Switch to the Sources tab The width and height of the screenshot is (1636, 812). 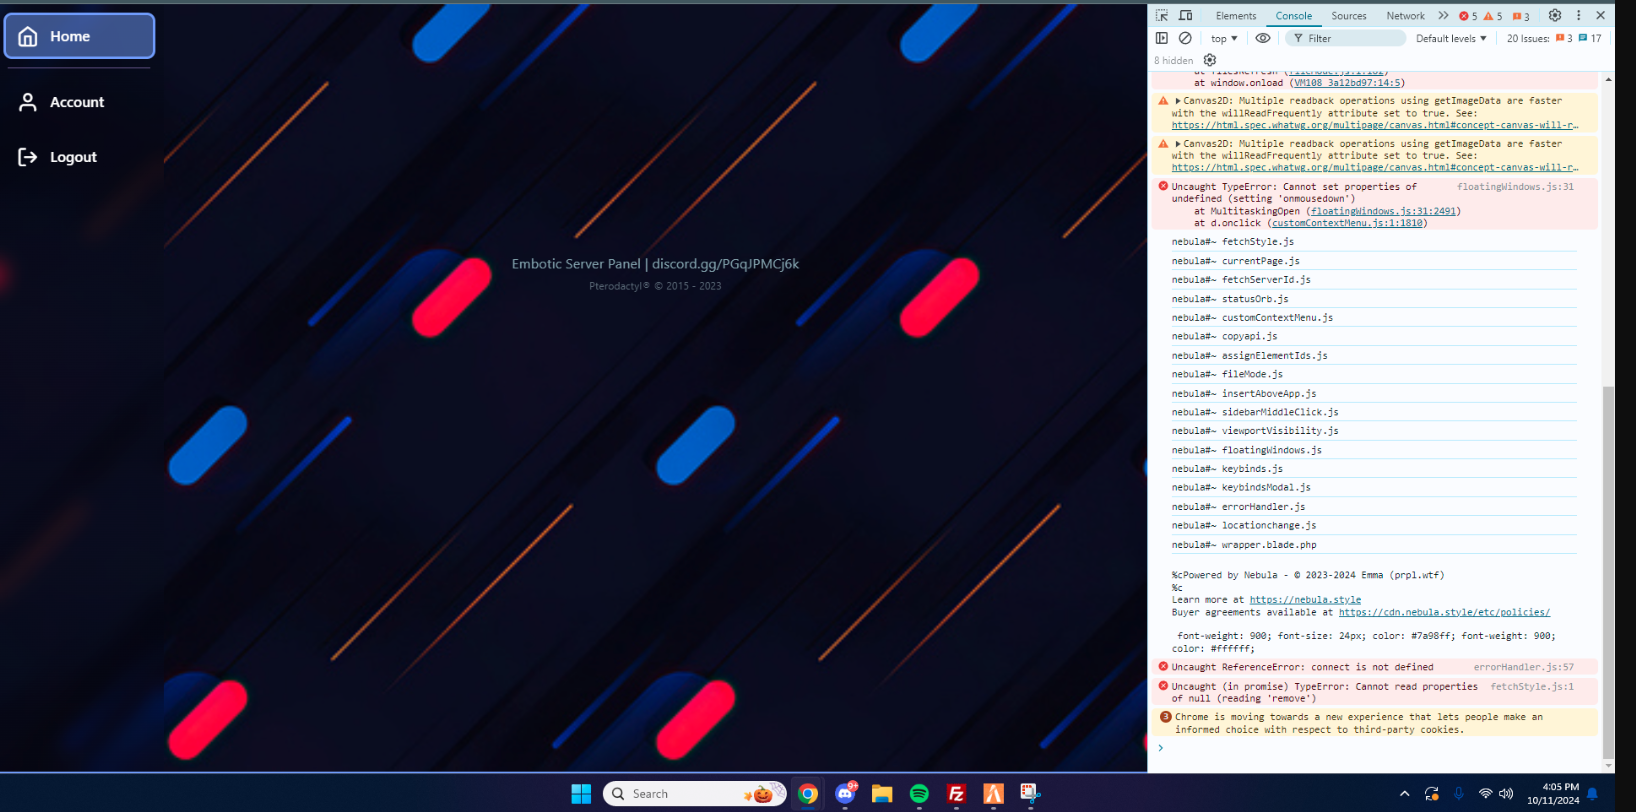[x=1348, y=16]
